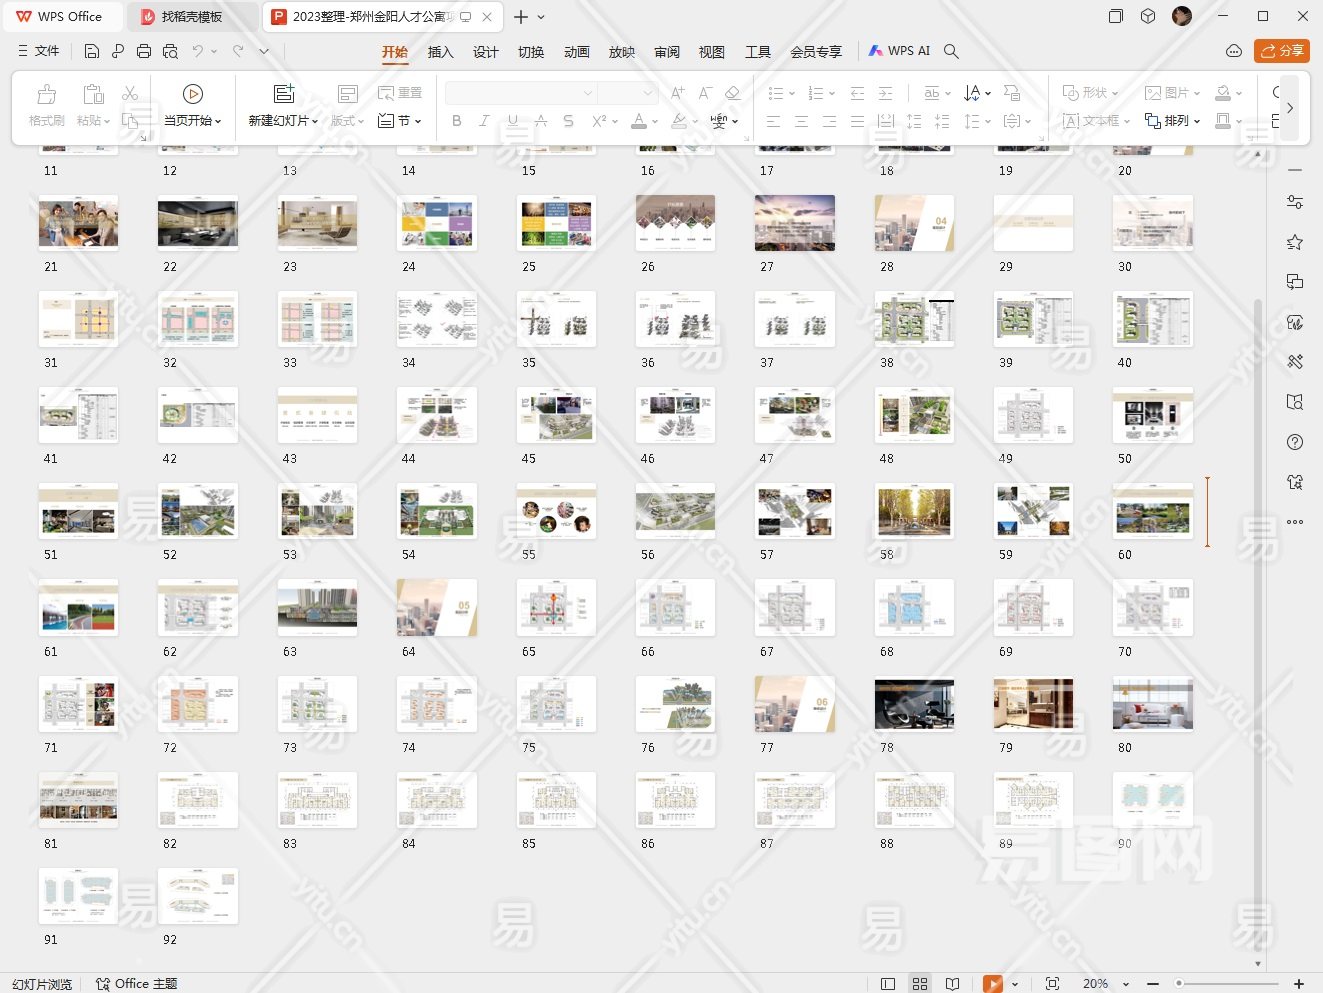This screenshot has width=1323, height=993.
Task: Switch to reading view book icon
Action: pos(953,984)
